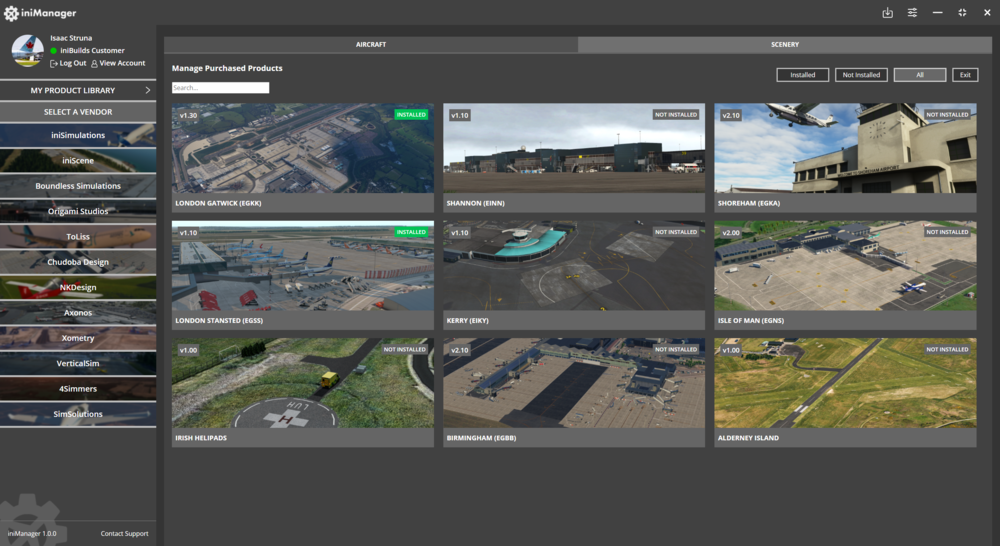
Task: Open View Account via person icon
Action: [94, 63]
